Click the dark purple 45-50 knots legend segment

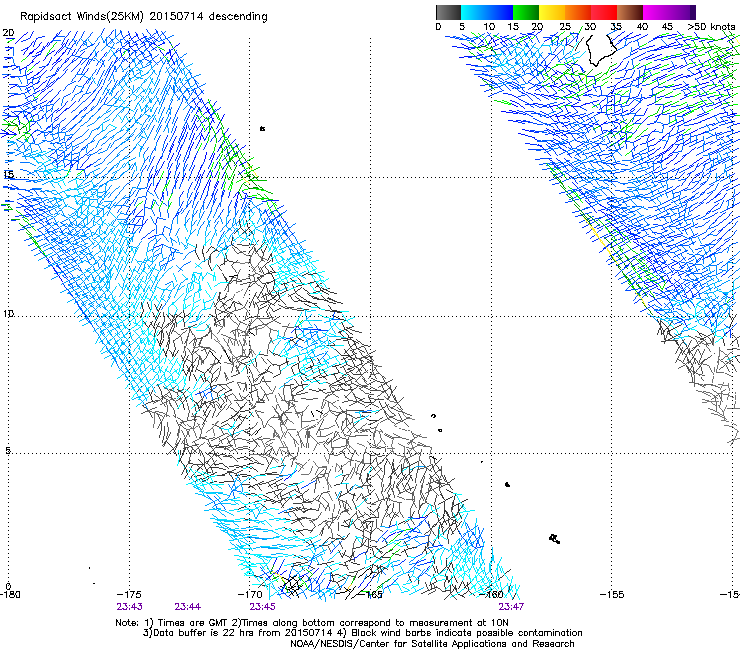pyautogui.click(x=682, y=12)
